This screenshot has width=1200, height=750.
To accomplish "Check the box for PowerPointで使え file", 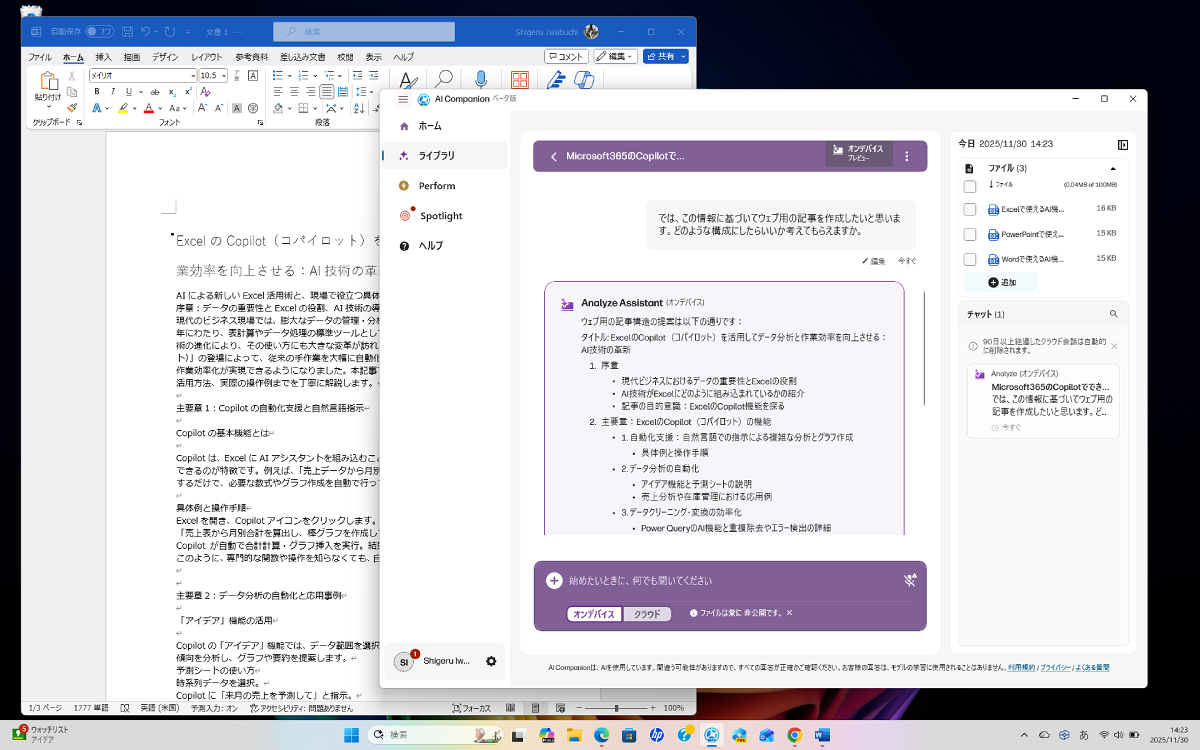I will 969,234.
